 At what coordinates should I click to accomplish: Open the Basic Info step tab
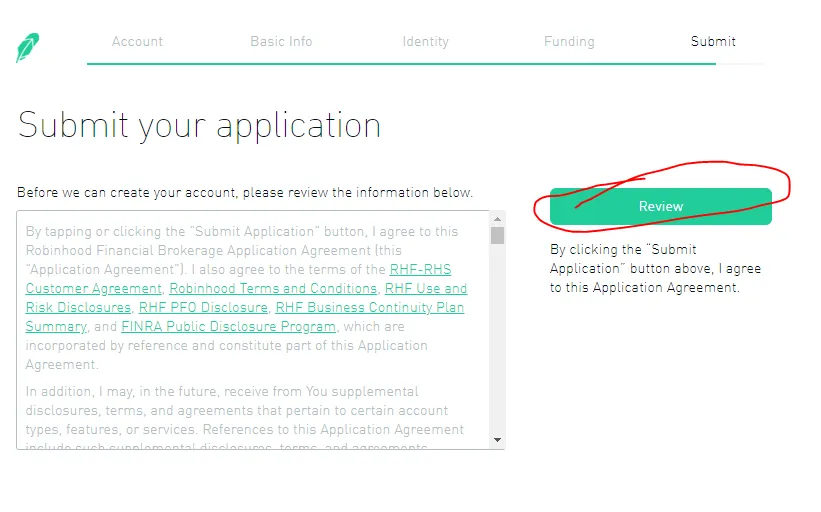pos(281,41)
